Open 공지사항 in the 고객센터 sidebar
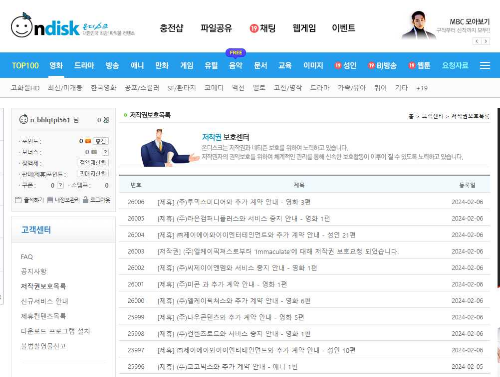500x377 pixels. tap(34, 271)
